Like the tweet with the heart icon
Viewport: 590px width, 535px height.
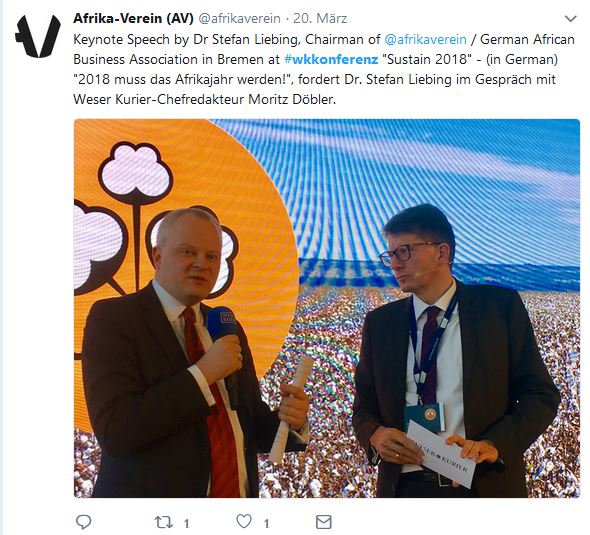[x=244, y=521]
